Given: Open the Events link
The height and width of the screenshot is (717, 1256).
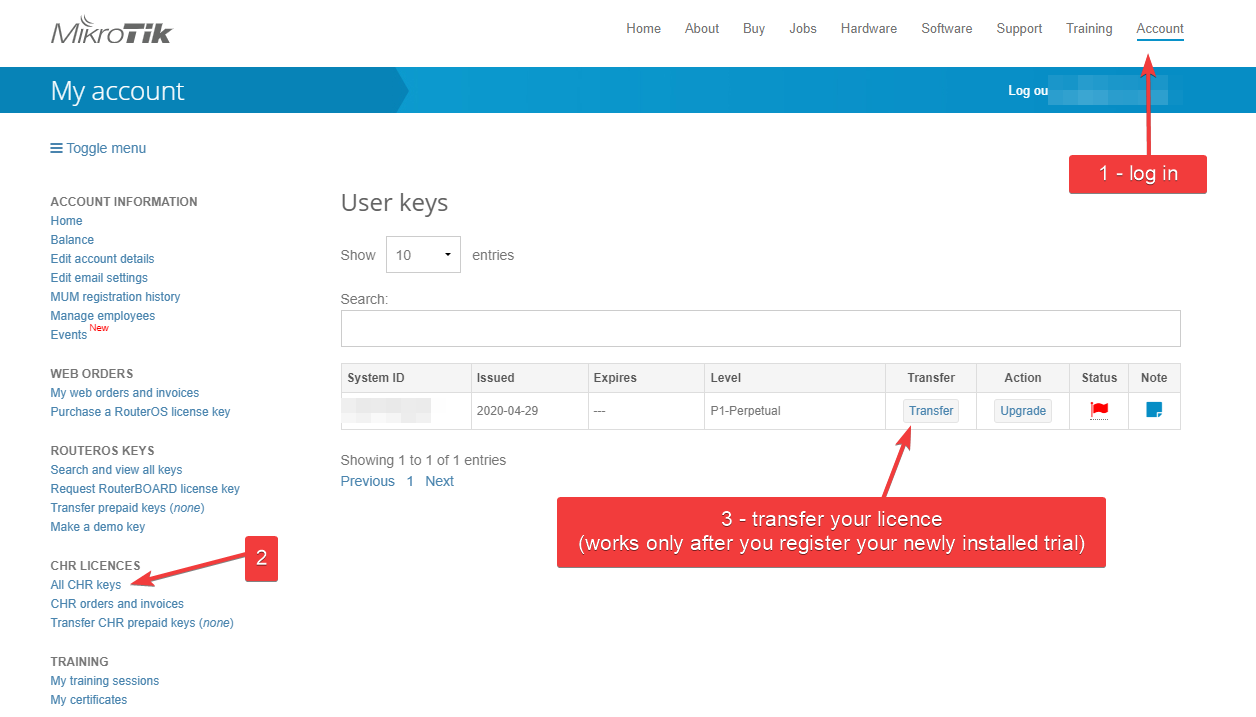Looking at the screenshot, I should 69,335.
